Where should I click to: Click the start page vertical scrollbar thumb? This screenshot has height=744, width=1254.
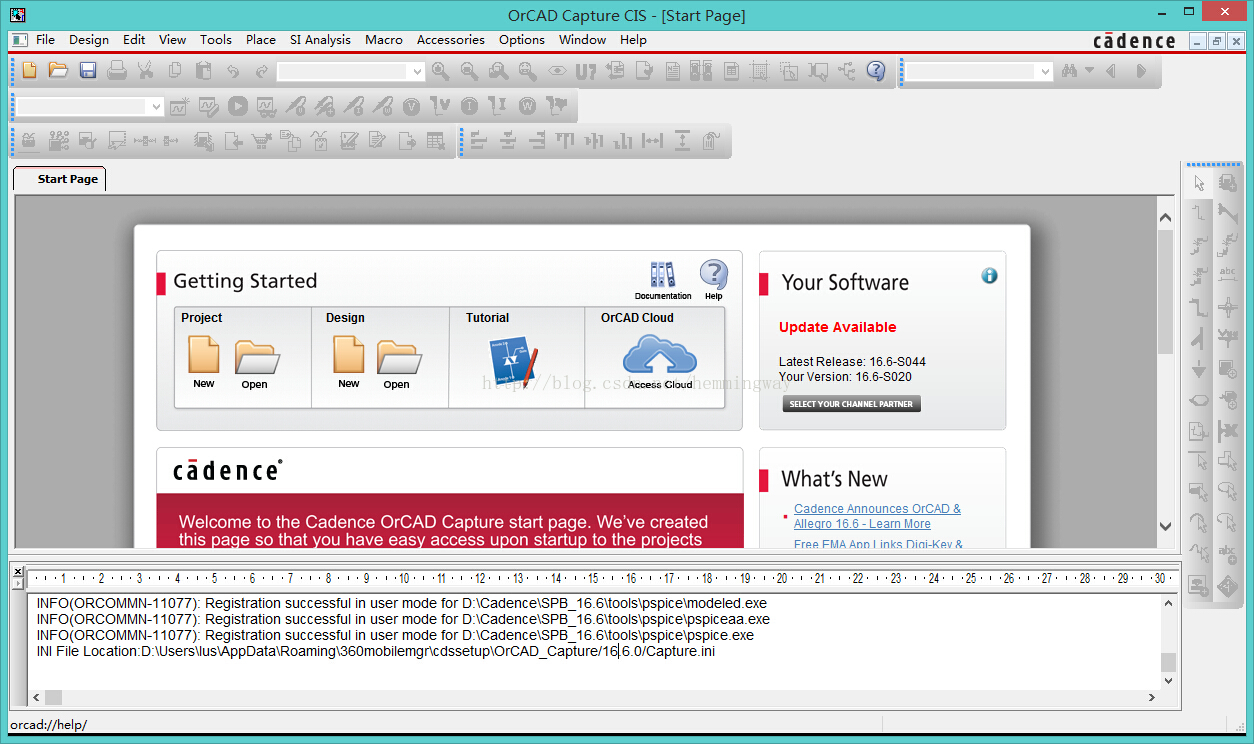tap(1165, 291)
